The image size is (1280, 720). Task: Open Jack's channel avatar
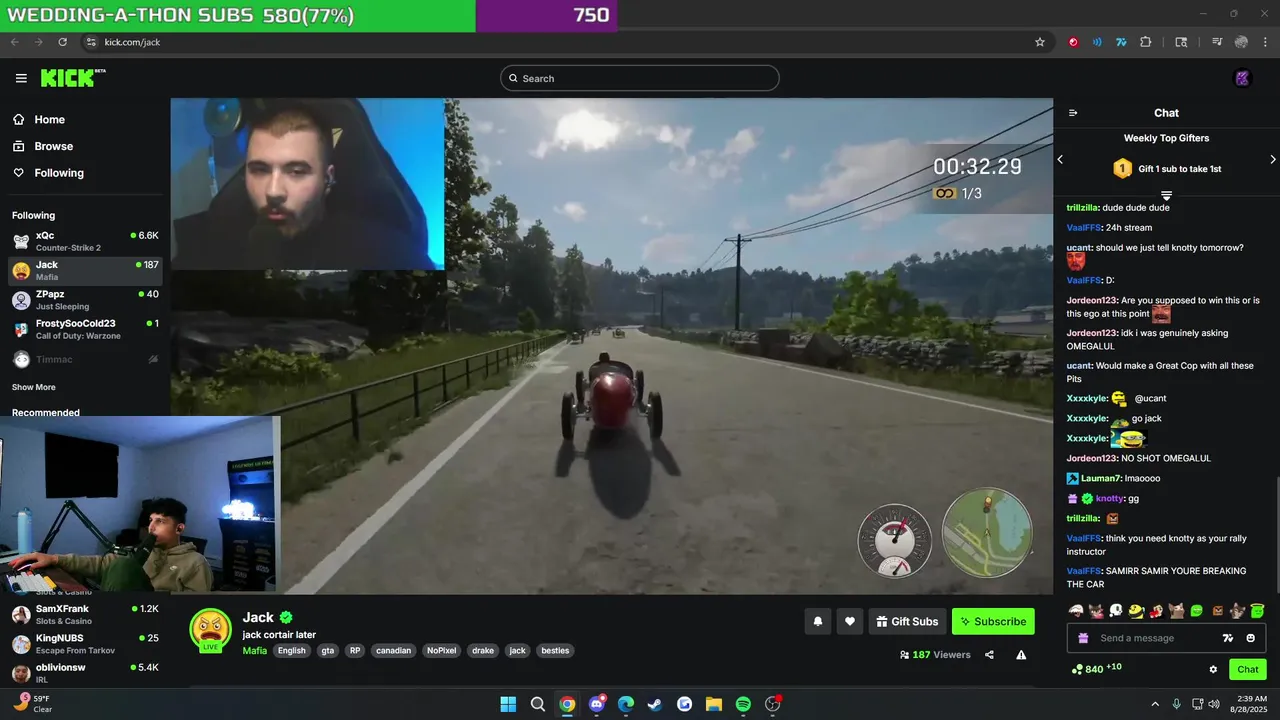(x=211, y=630)
